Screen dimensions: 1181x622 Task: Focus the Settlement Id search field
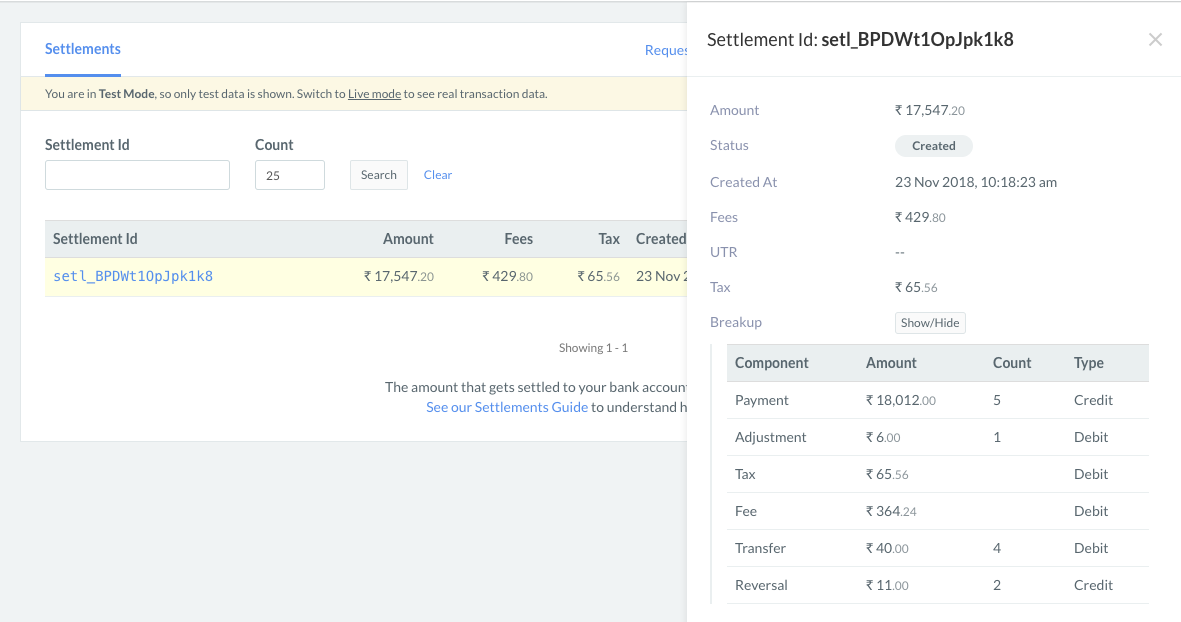[x=137, y=174]
